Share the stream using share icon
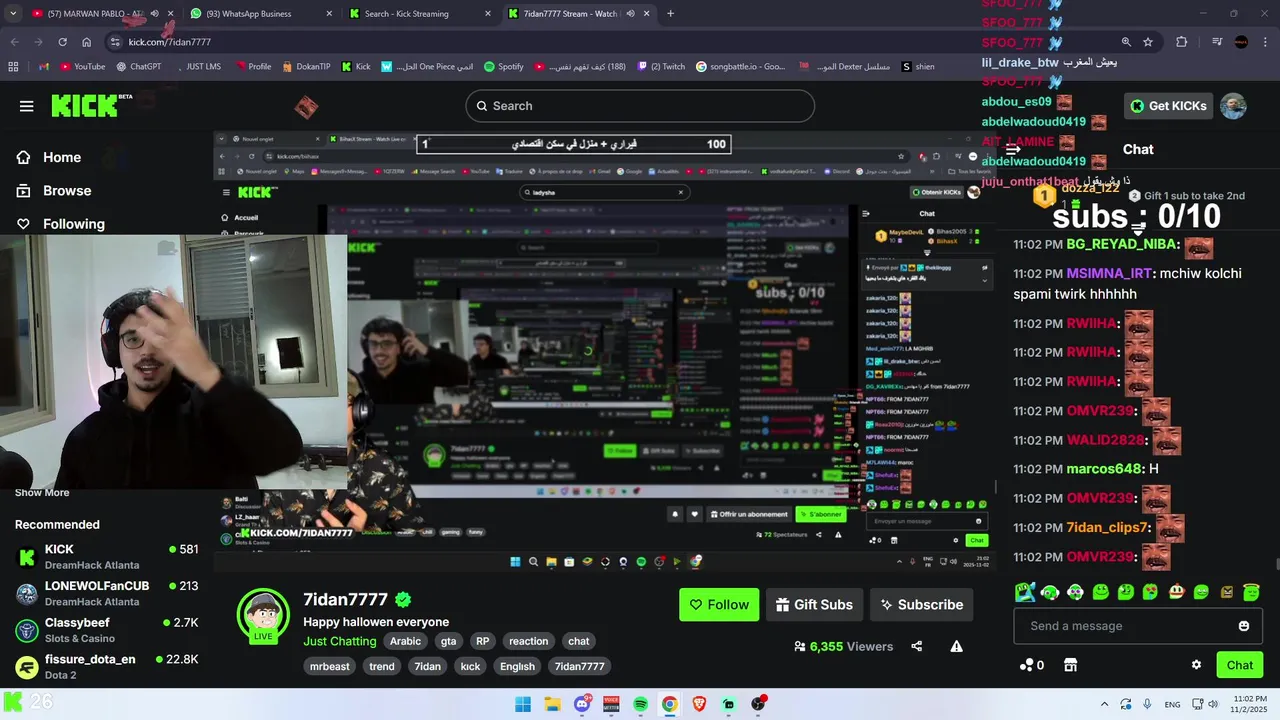 tap(916, 646)
